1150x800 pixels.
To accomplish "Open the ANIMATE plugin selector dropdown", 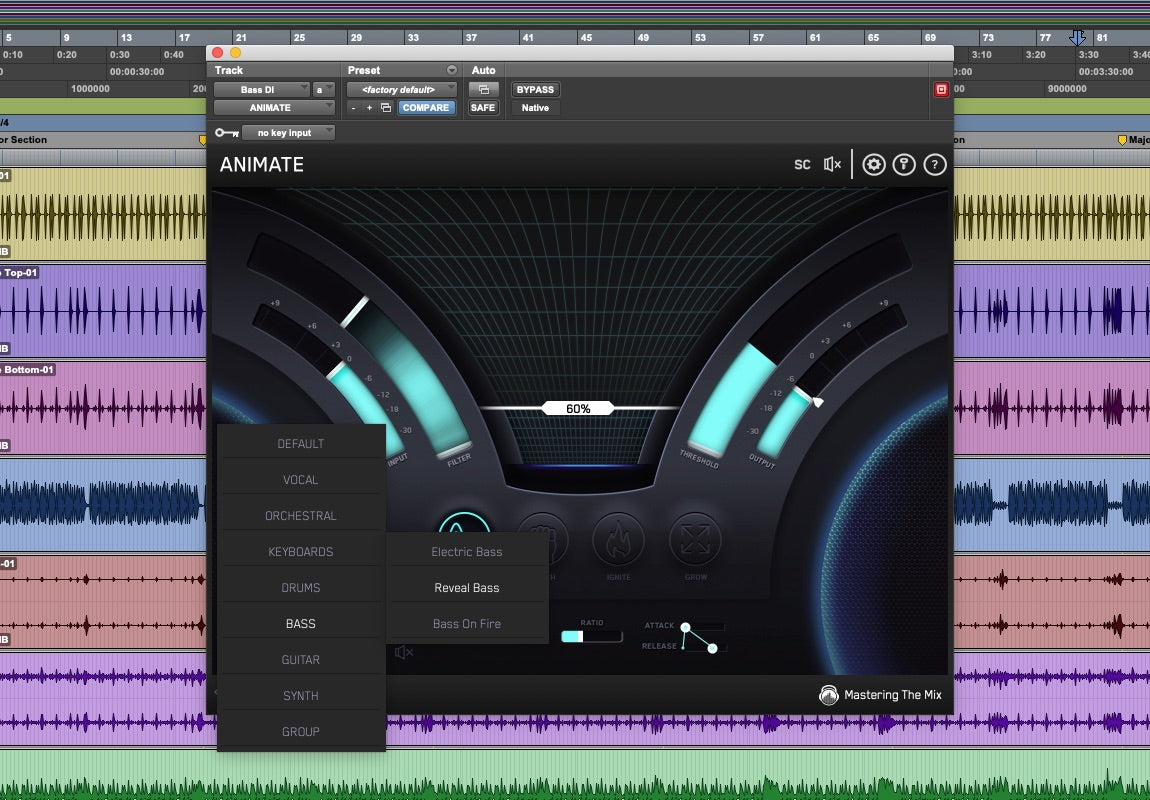I will [274, 108].
